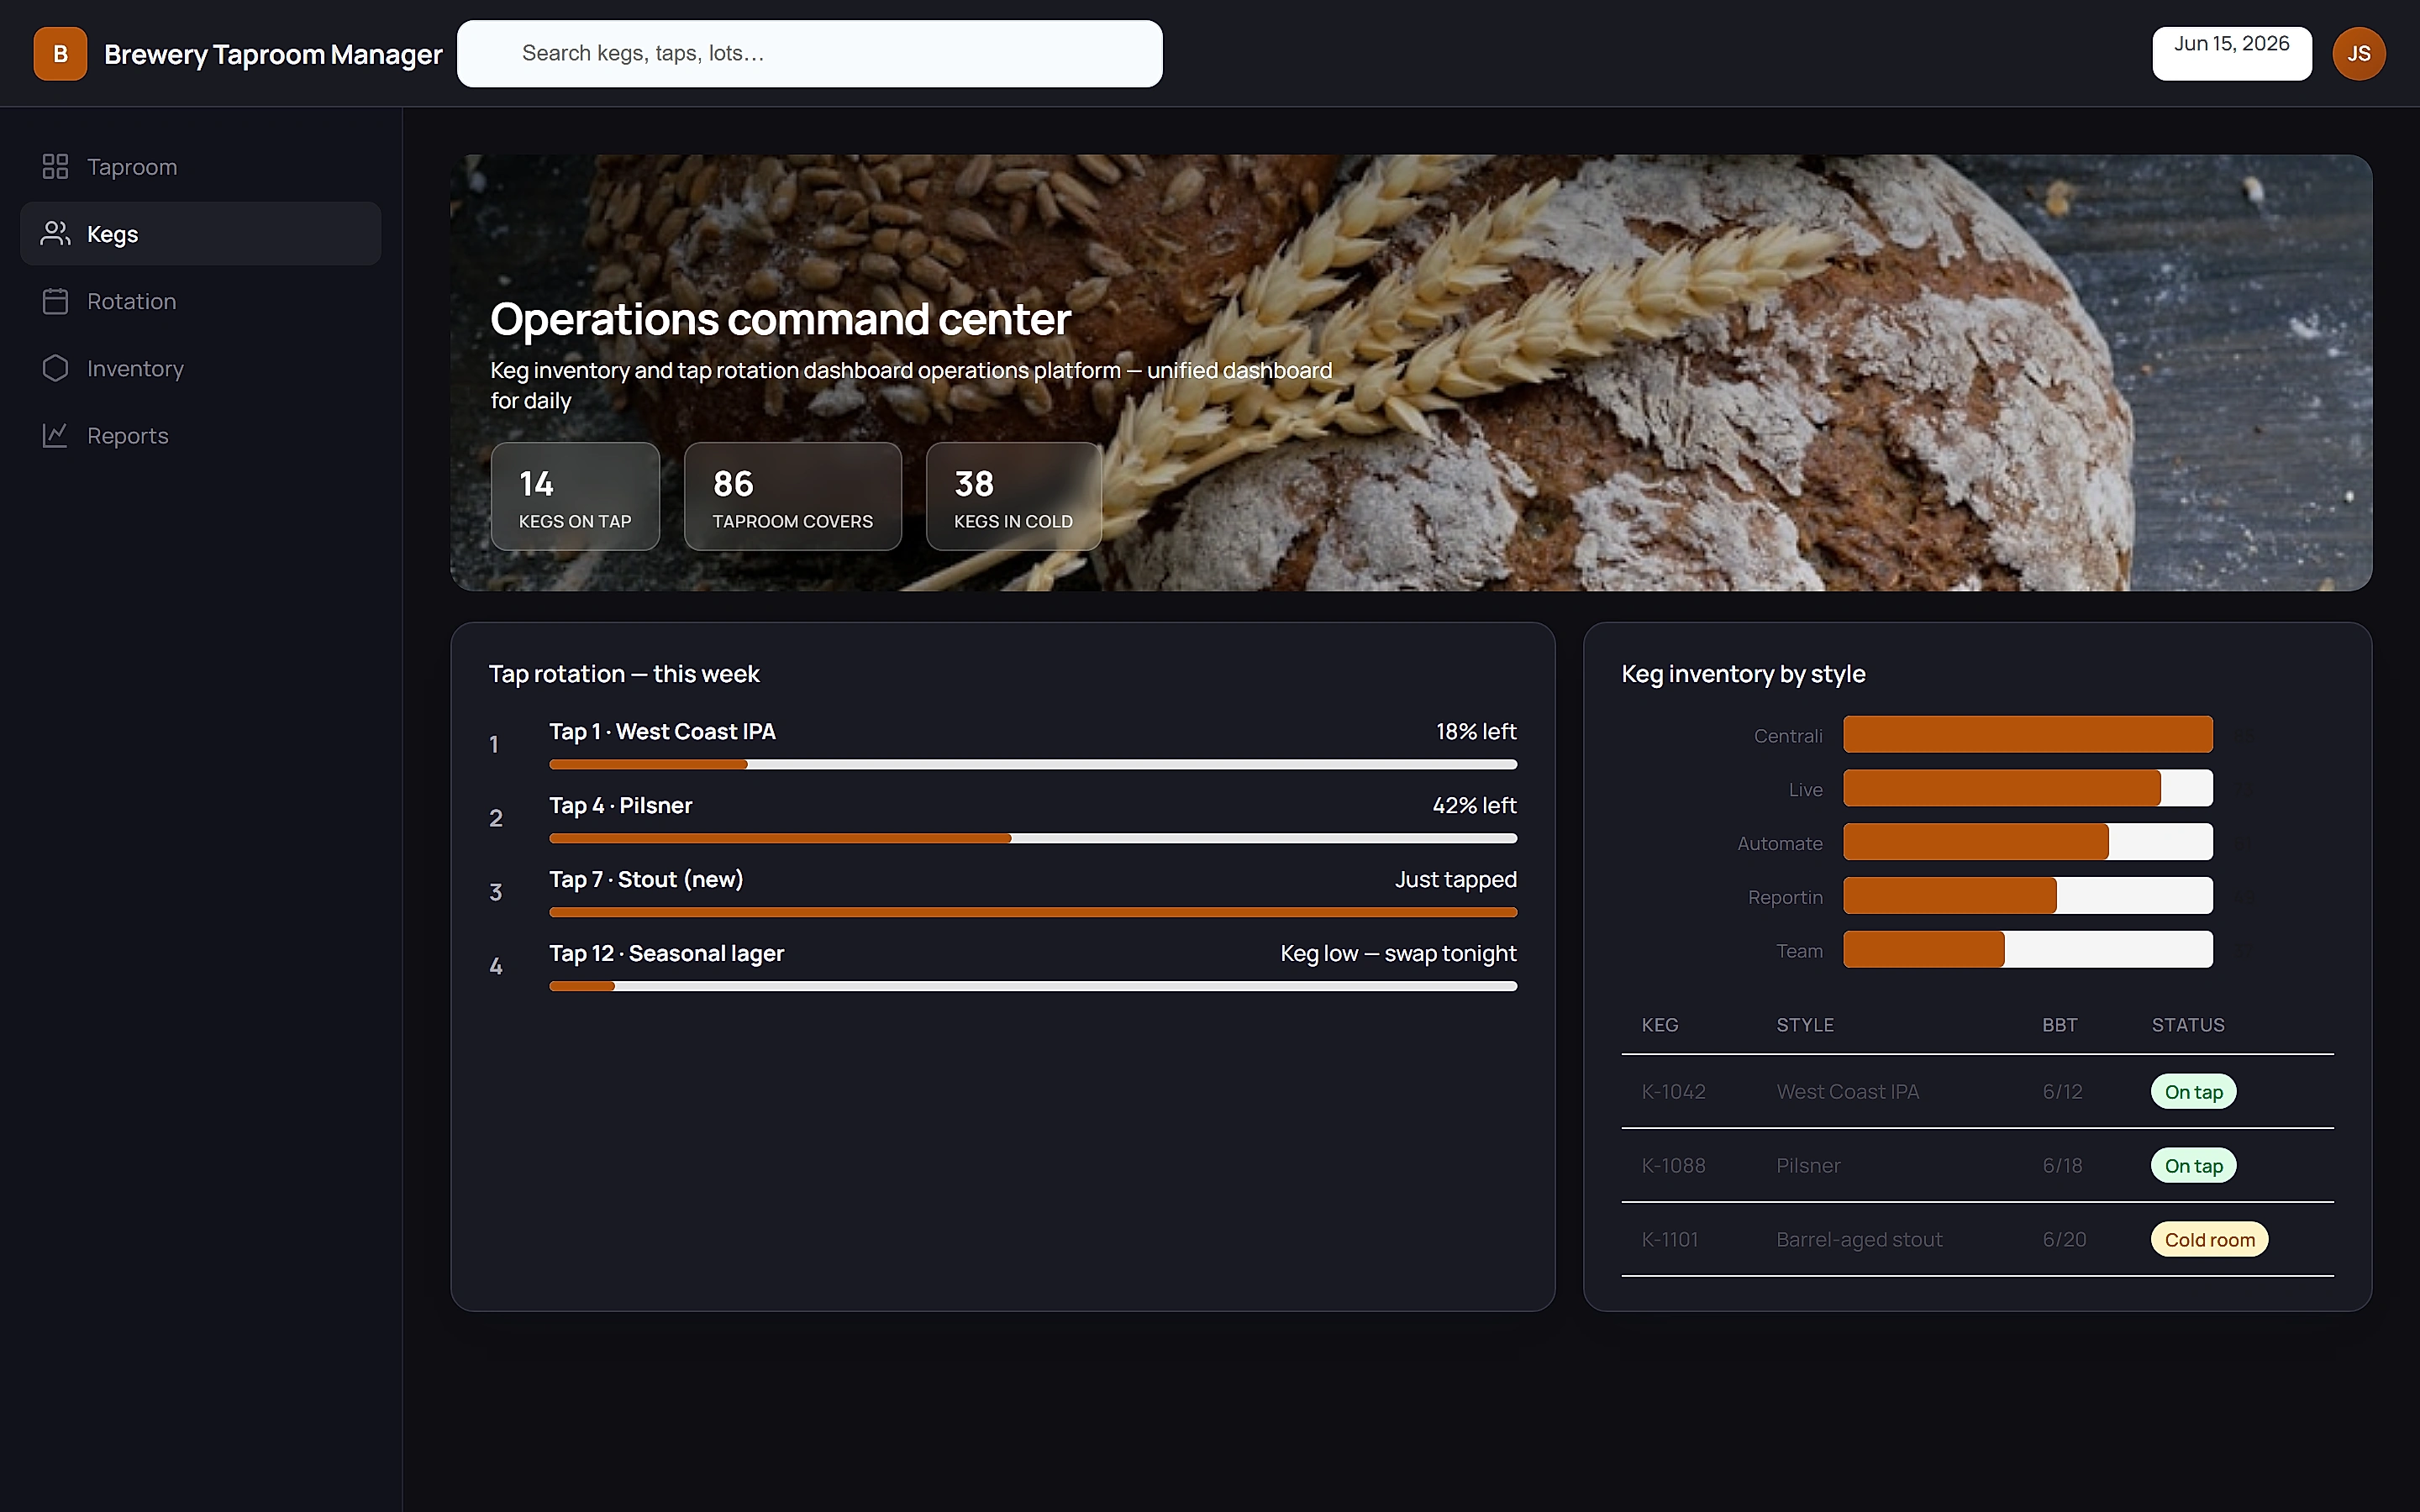
Task: Click the Automate inventory bar
Action: (x=2027, y=842)
